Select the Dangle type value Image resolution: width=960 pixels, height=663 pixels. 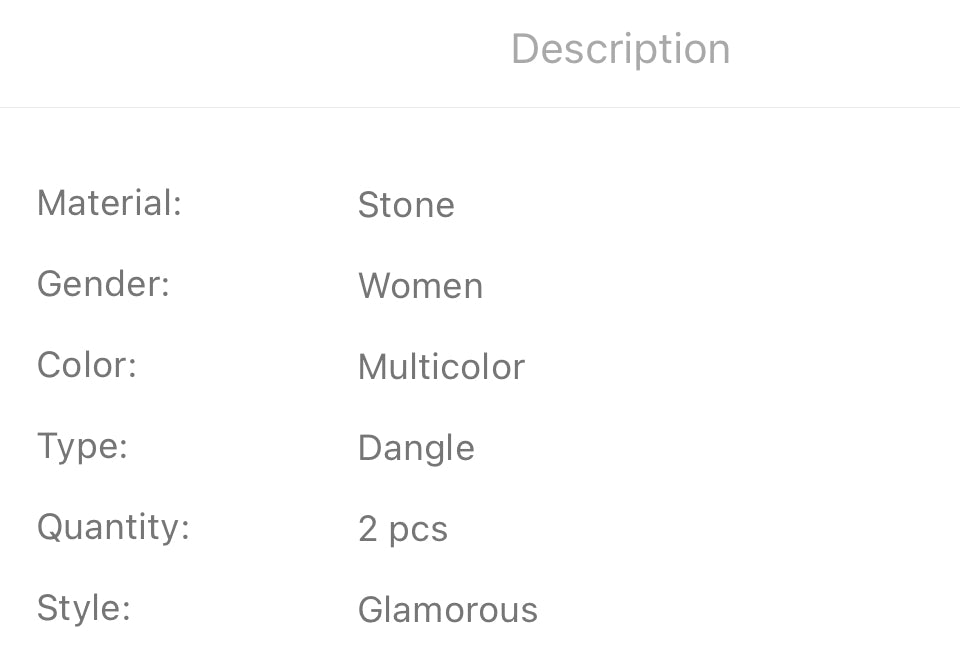click(416, 449)
